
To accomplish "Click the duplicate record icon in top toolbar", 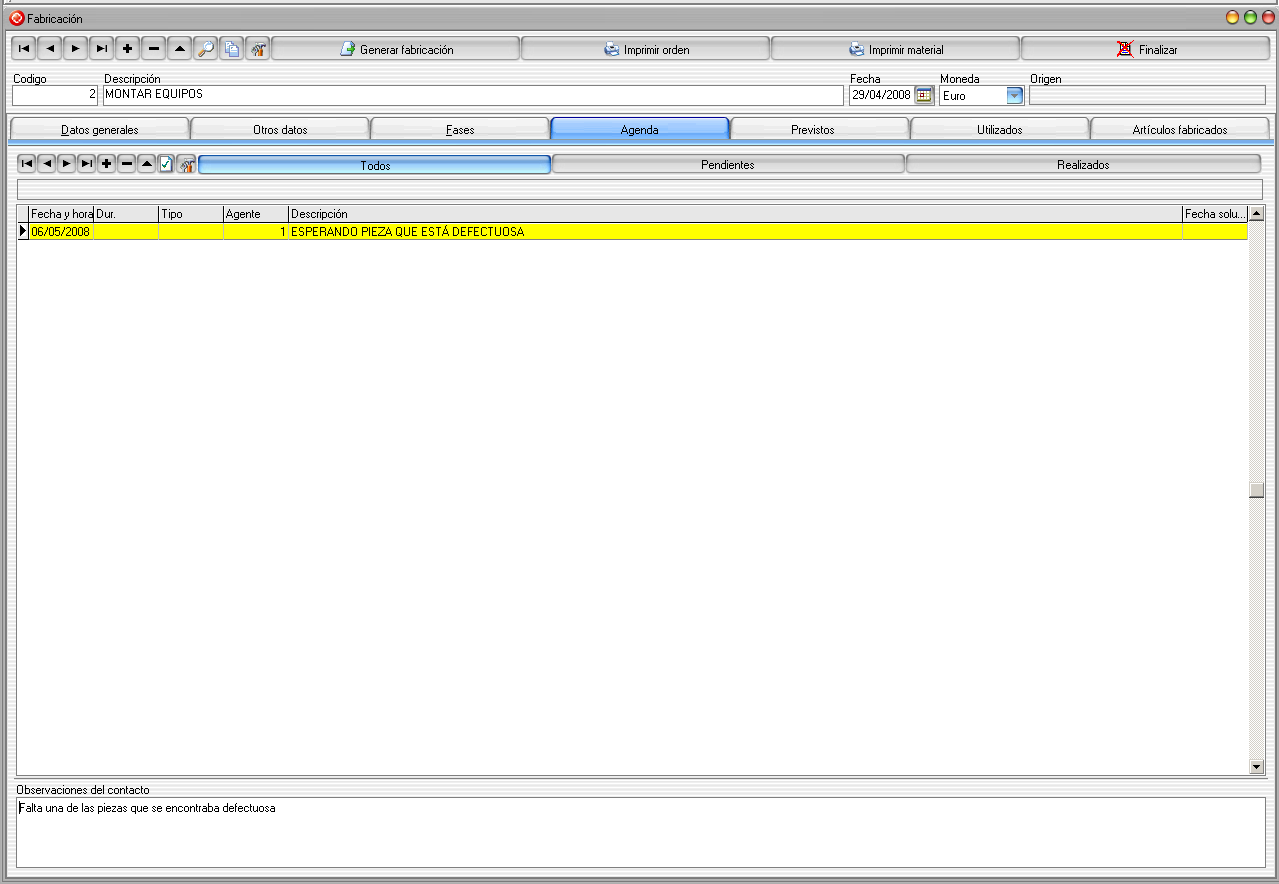I will (232, 49).
